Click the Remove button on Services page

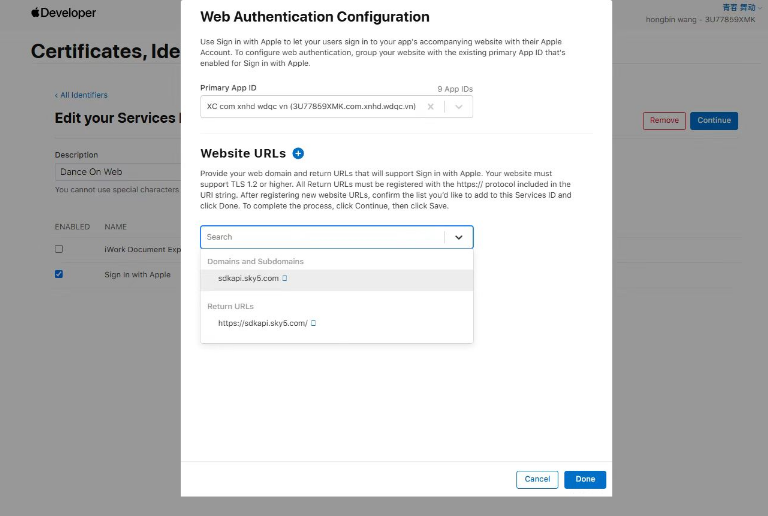[x=664, y=120]
